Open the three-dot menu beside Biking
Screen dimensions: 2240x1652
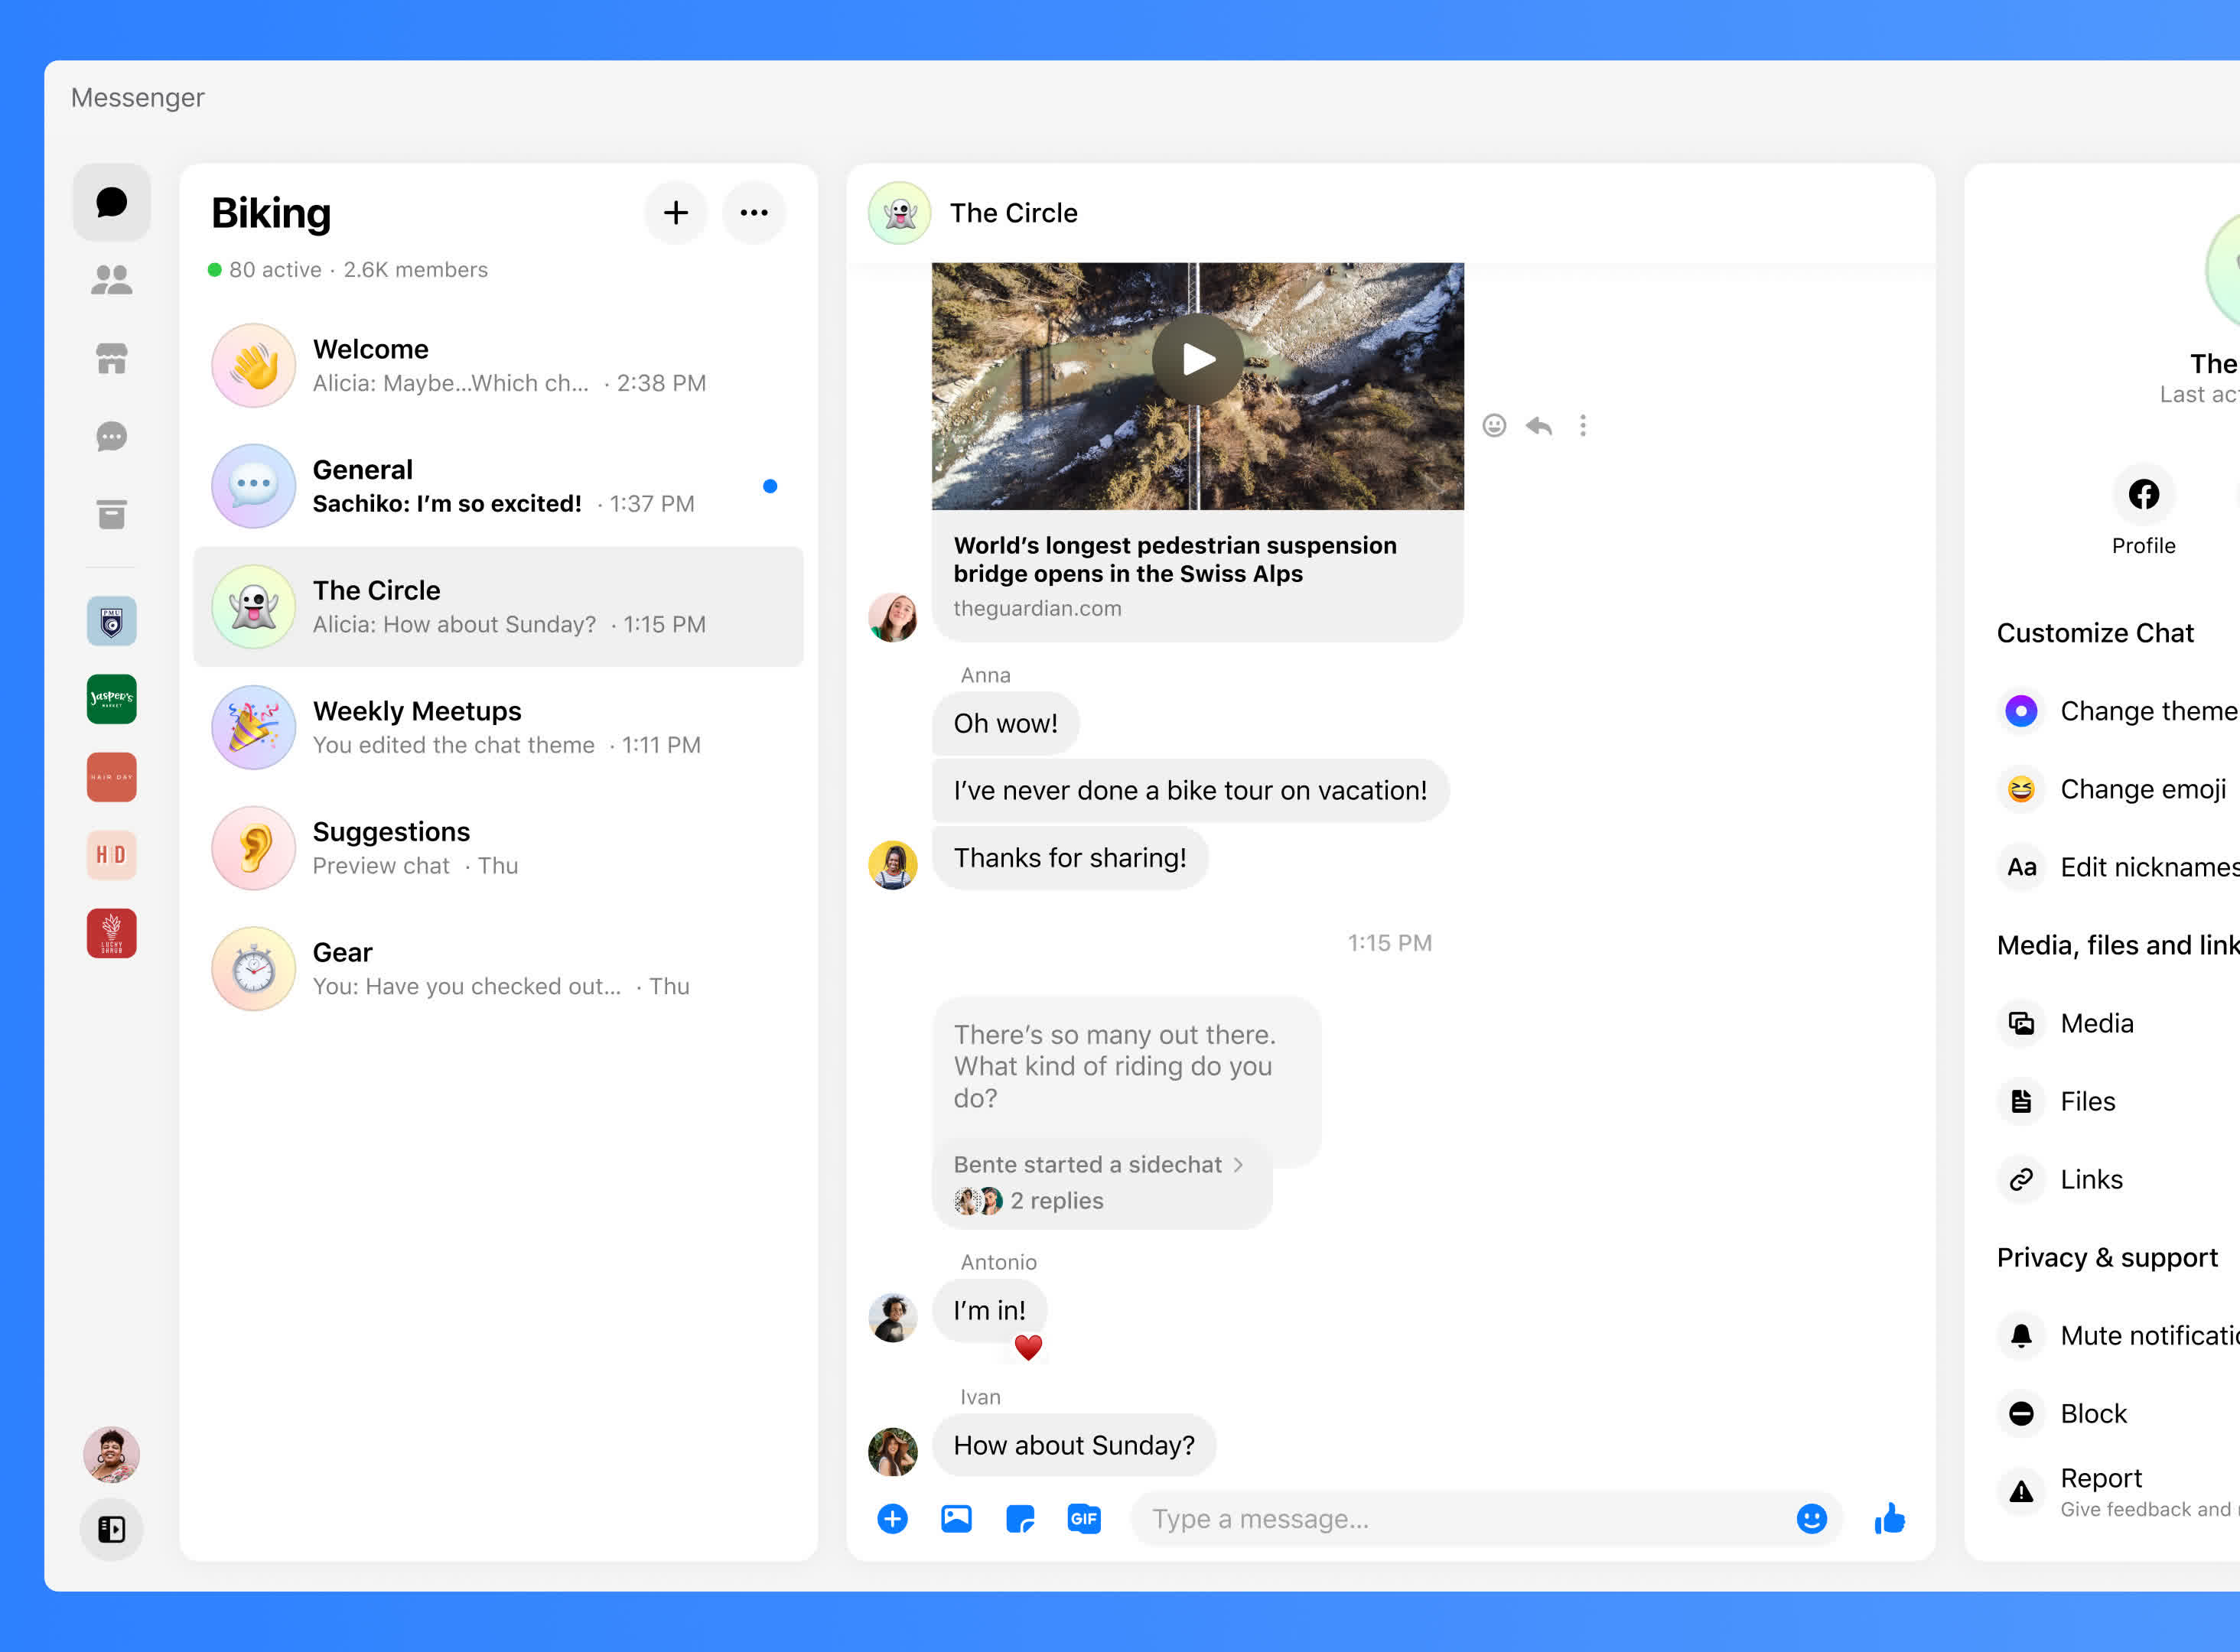click(754, 213)
